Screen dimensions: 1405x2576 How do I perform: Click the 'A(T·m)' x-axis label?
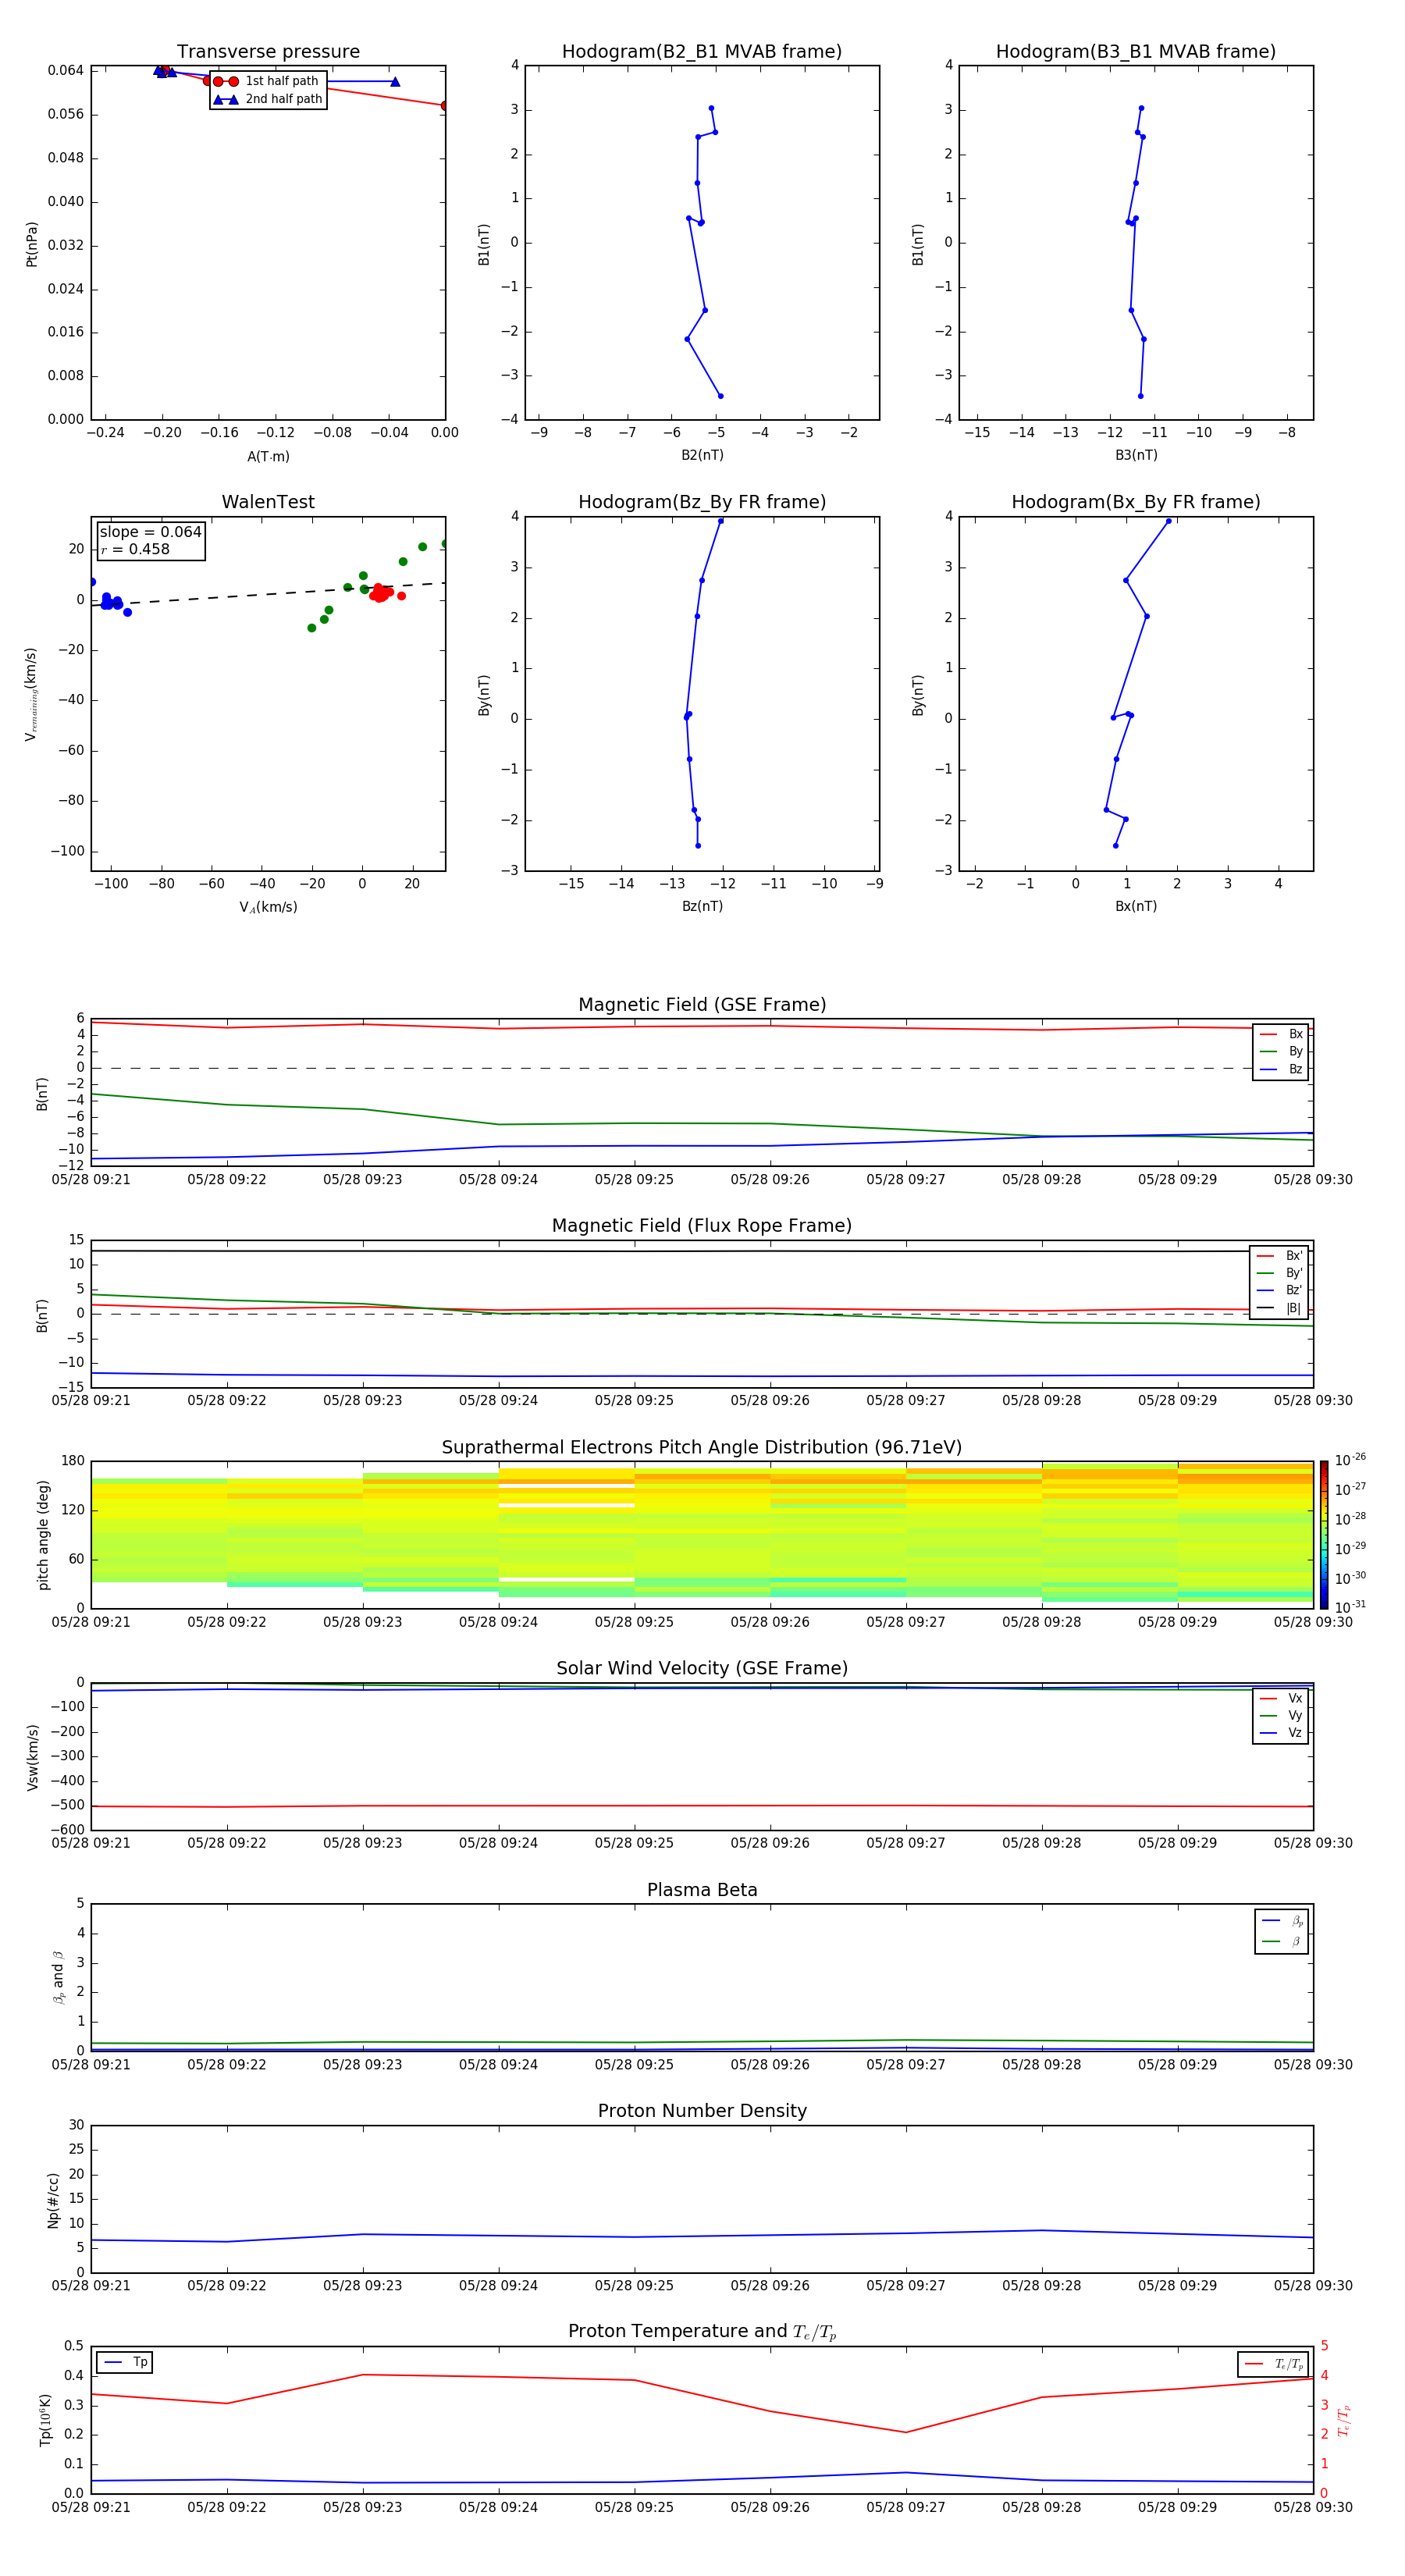tap(268, 457)
